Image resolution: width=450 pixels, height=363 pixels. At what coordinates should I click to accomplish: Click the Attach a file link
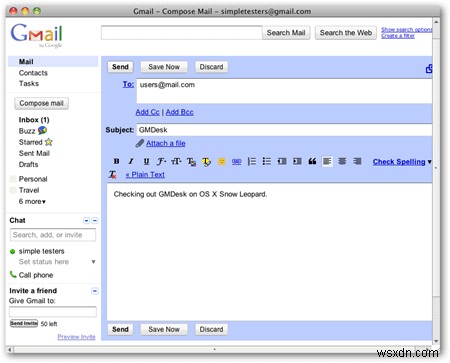166,144
